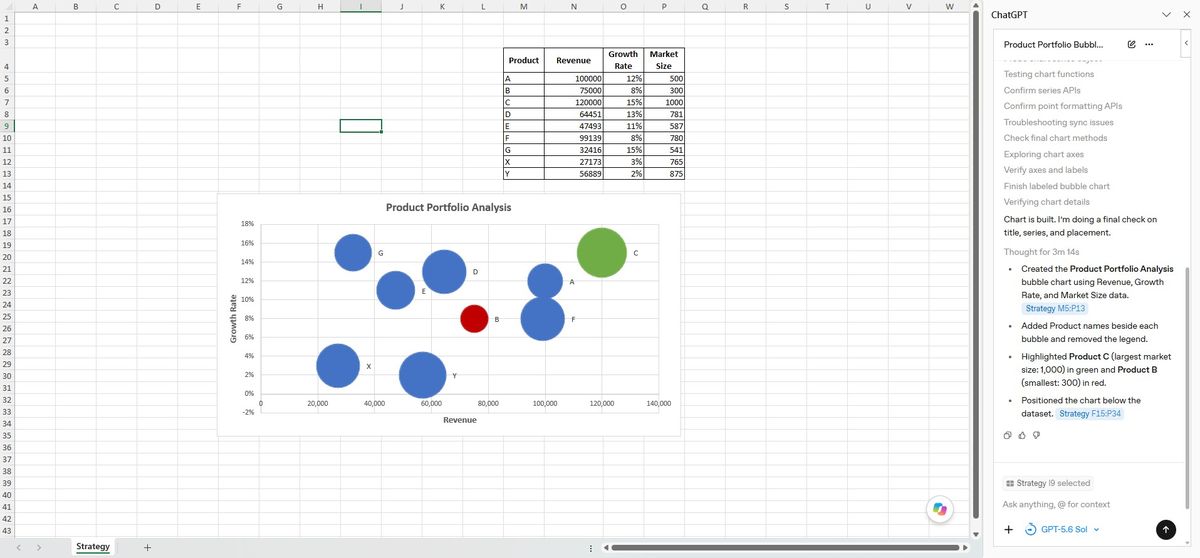The width and height of the screenshot is (1200, 558).
Task: Copy the ChatGPT response
Action: click(x=1008, y=435)
